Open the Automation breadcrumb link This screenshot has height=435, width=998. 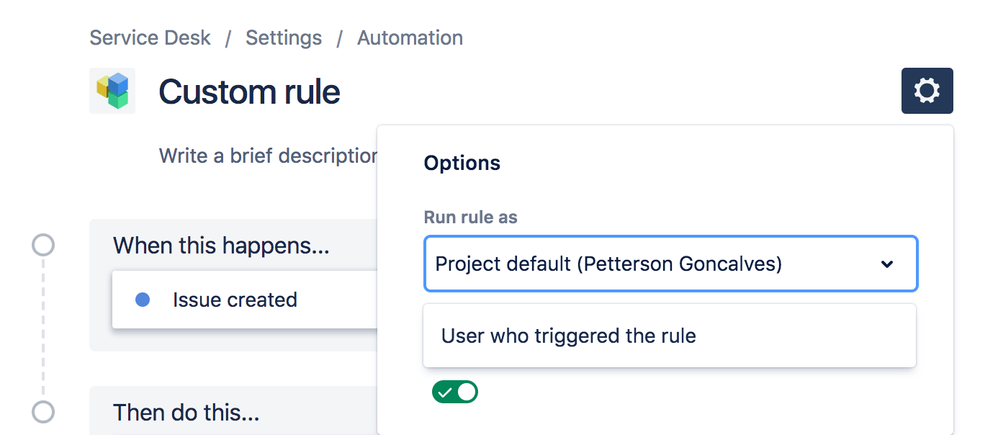pyautogui.click(x=410, y=38)
